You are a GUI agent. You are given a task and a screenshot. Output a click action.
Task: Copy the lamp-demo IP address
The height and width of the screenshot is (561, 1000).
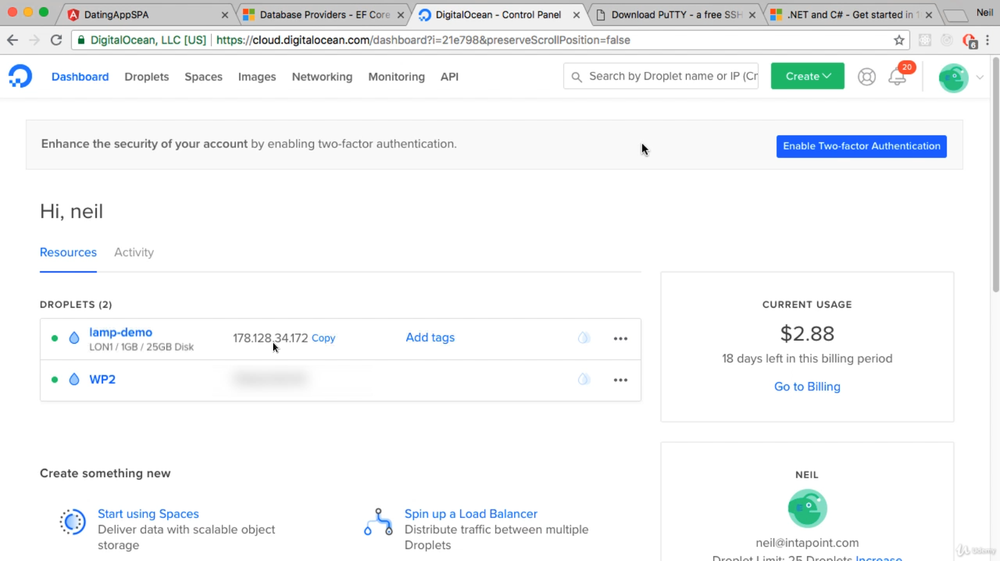pyautogui.click(x=323, y=338)
